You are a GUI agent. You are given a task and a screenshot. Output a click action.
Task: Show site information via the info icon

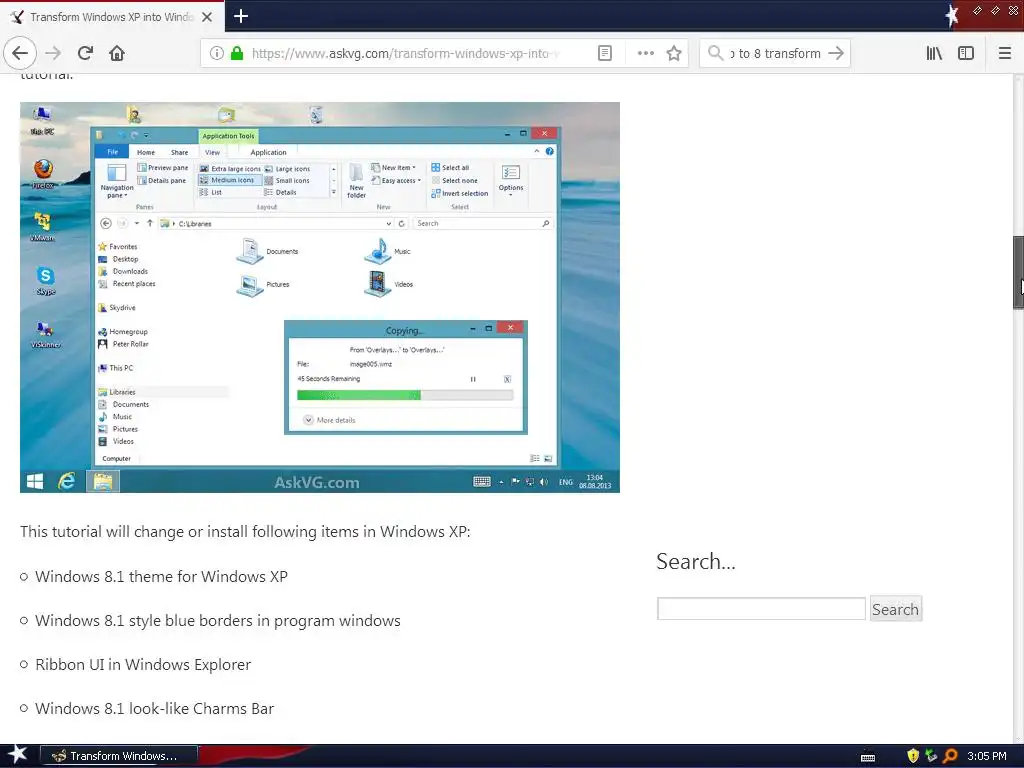pos(217,53)
